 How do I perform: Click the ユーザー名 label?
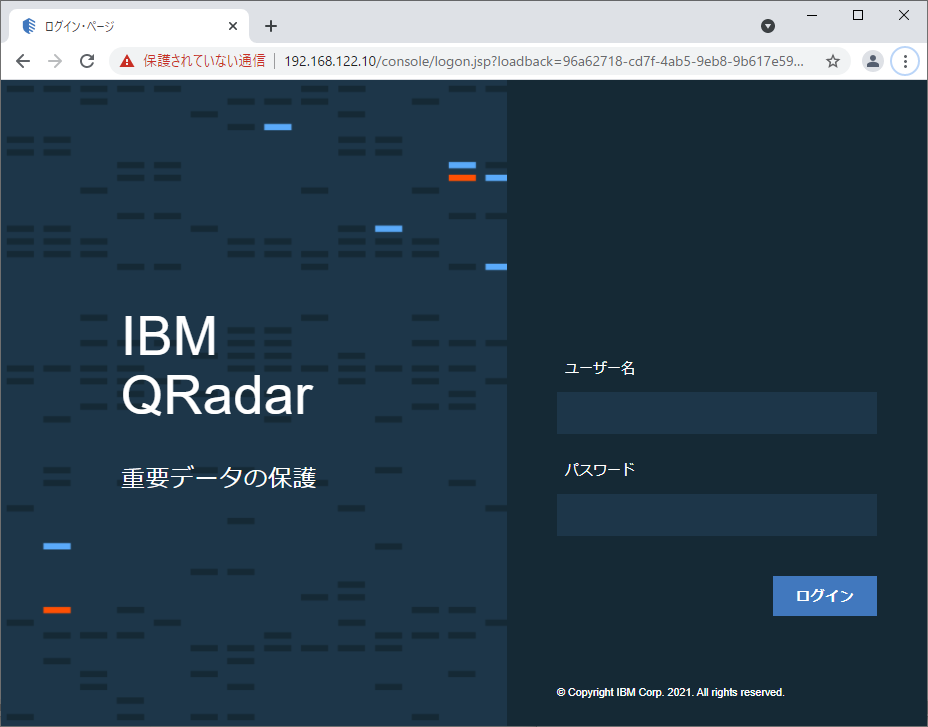[600, 368]
